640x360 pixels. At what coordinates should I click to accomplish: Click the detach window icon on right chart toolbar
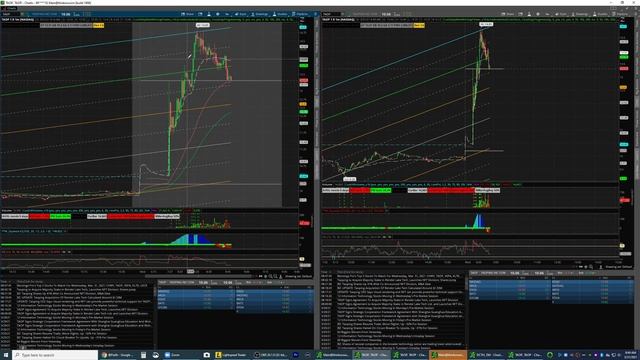click(x=521, y=14)
